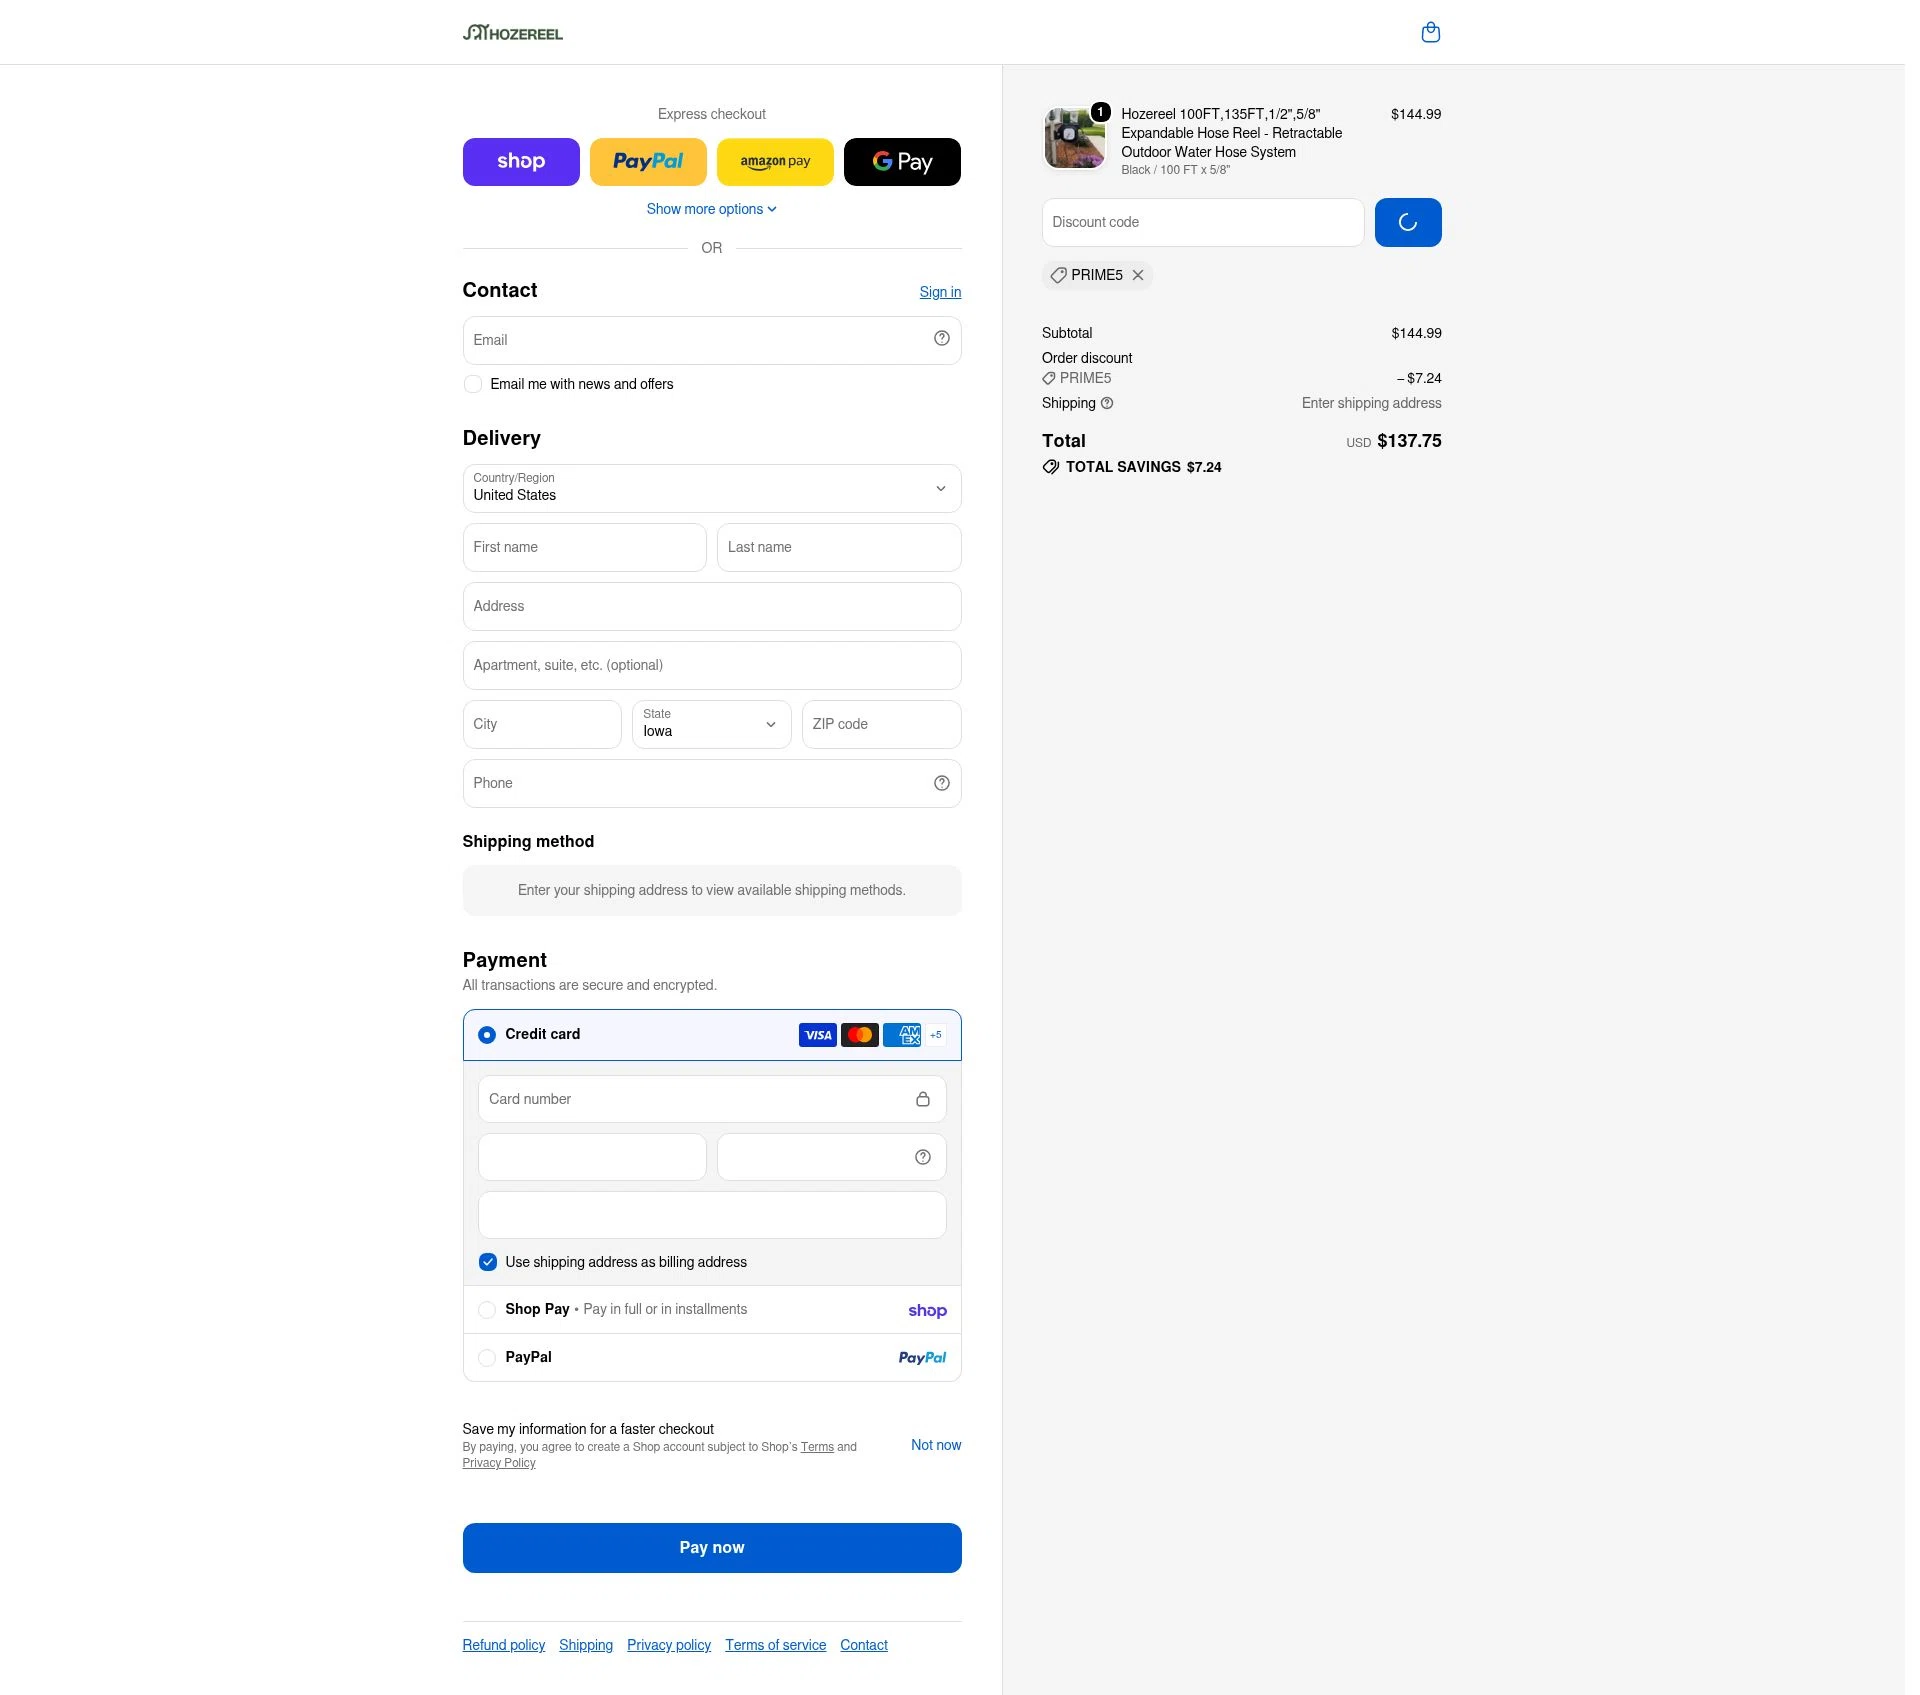The height and width of the screenshot is (1695, 1920).
Task: Click the Google Pay express button
Action: pos(902,162)
